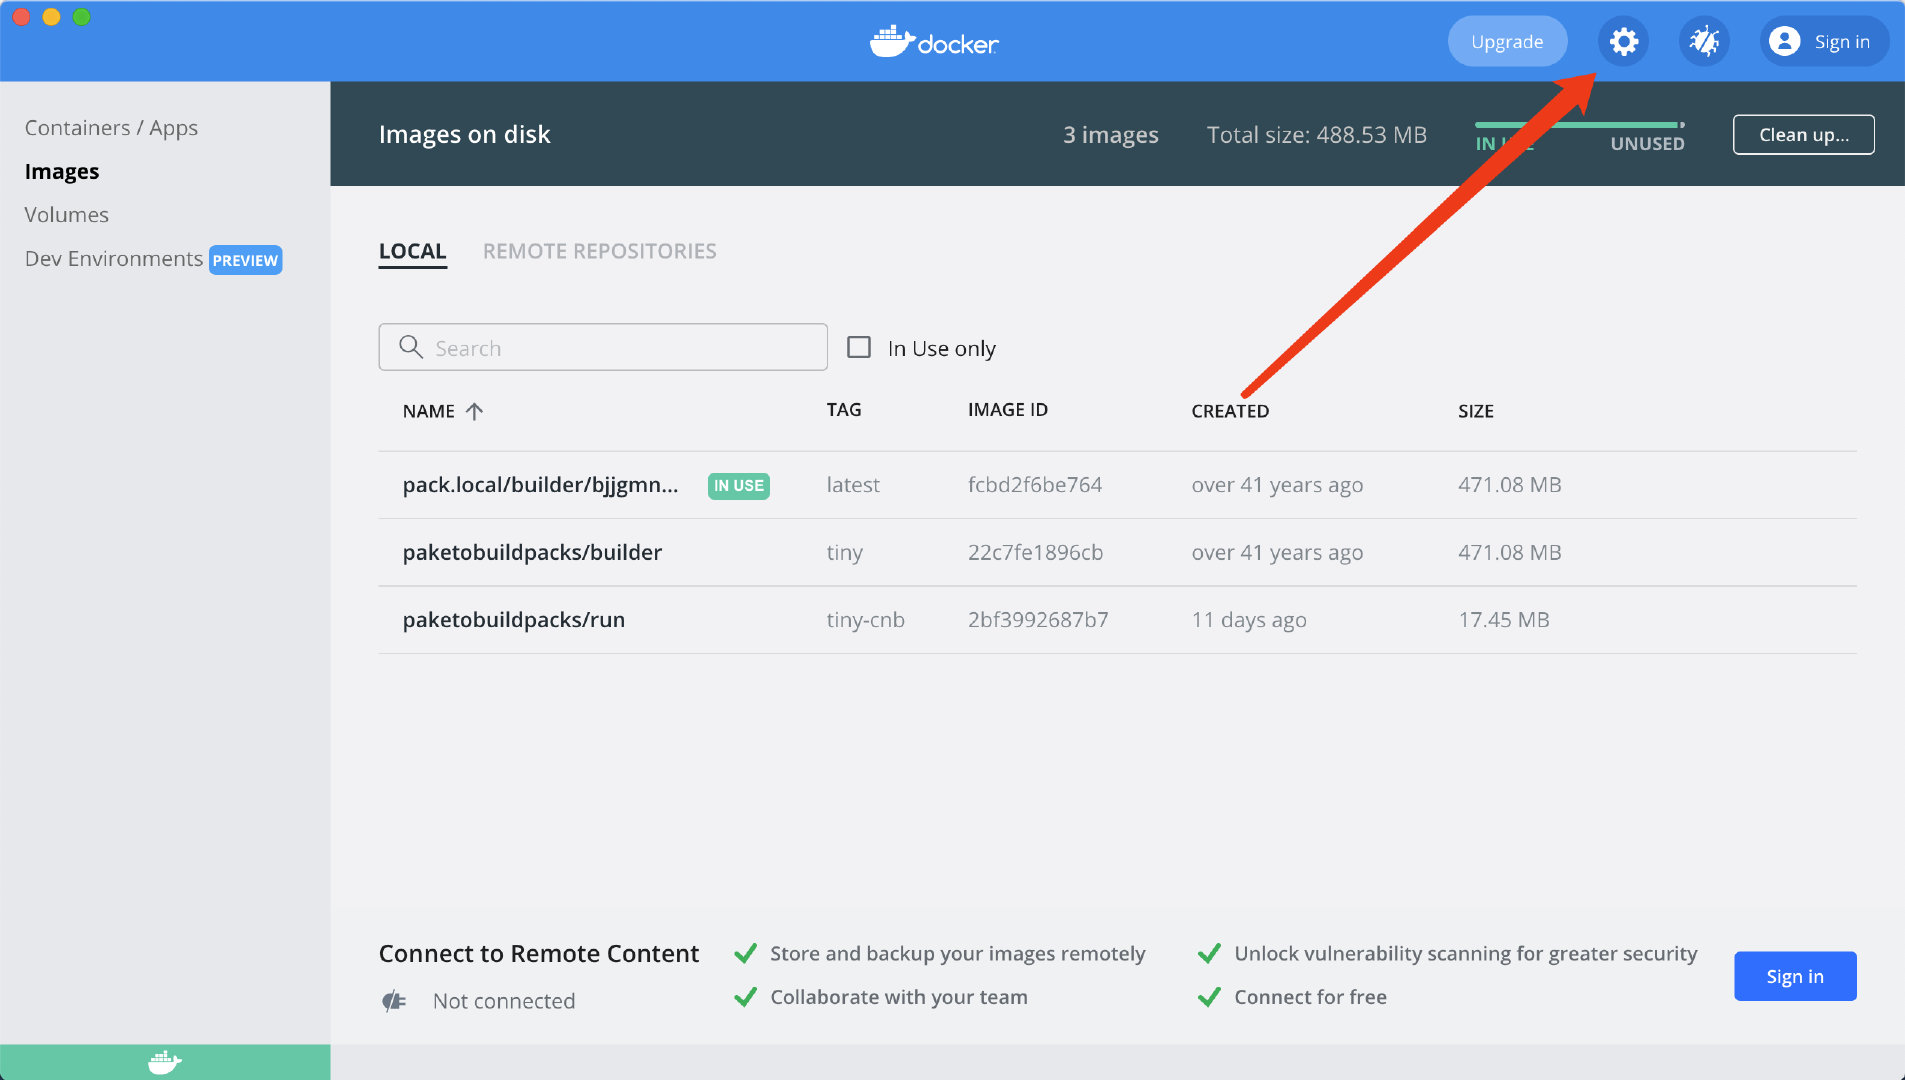
Task: Click the user avatar icon near Sign in
Action: [1786, 41]
